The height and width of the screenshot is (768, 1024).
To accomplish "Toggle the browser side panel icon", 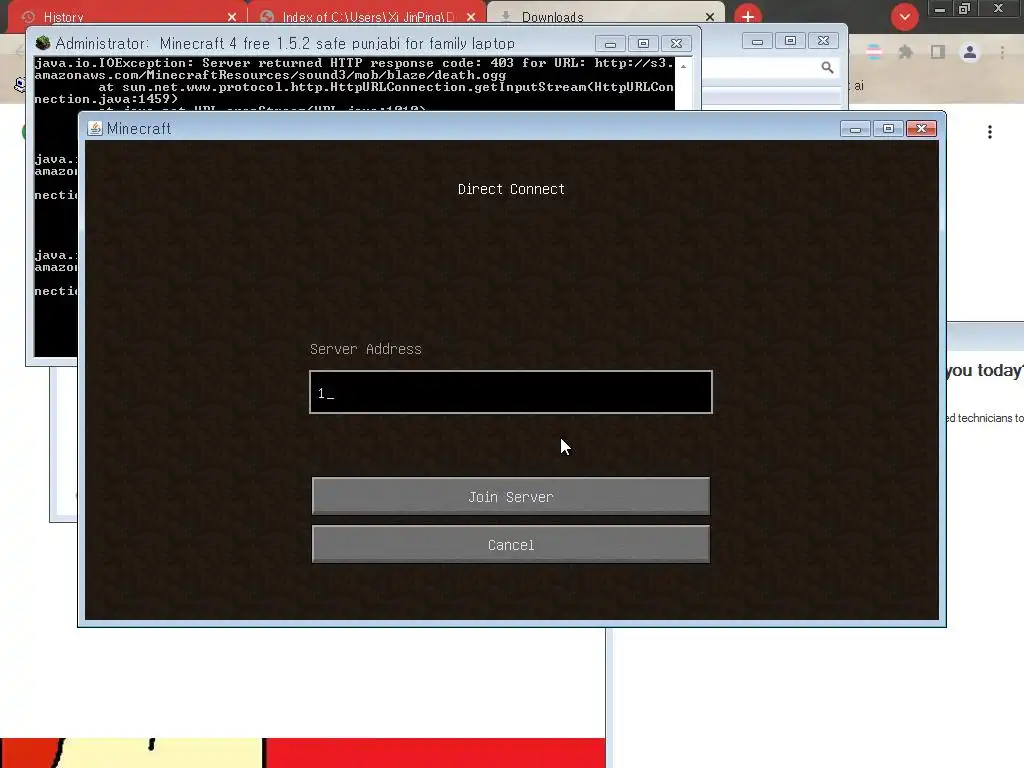I will pos(938,52).
